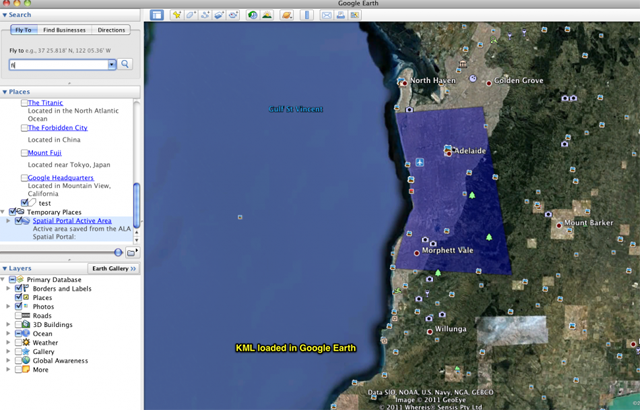
Task: Select the Add Path tool
Action: [x=205, y=15]
